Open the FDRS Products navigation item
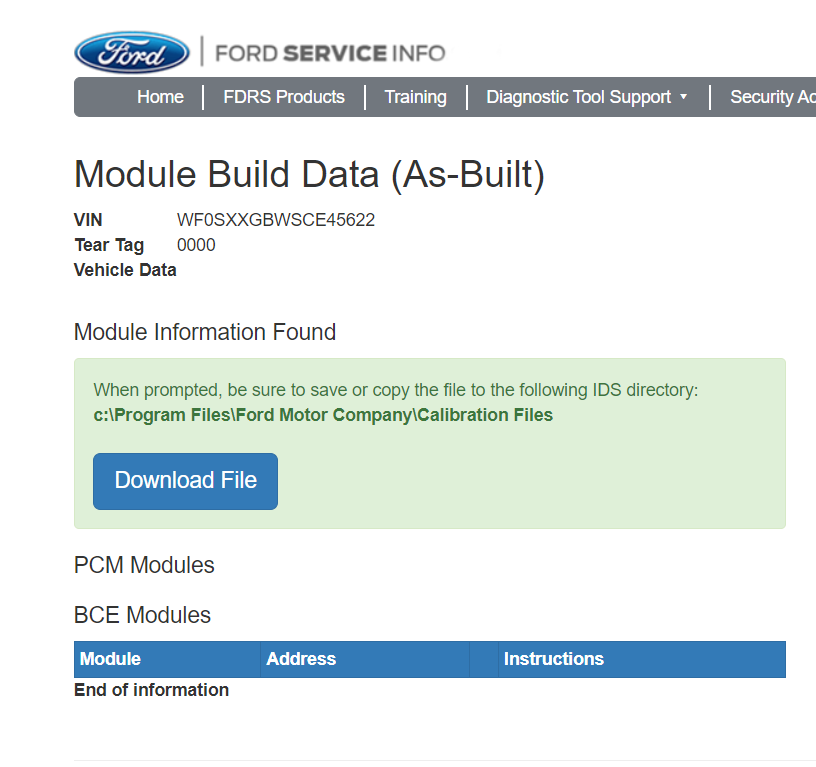This screenshot has height=767, width=816. (284, 97)
